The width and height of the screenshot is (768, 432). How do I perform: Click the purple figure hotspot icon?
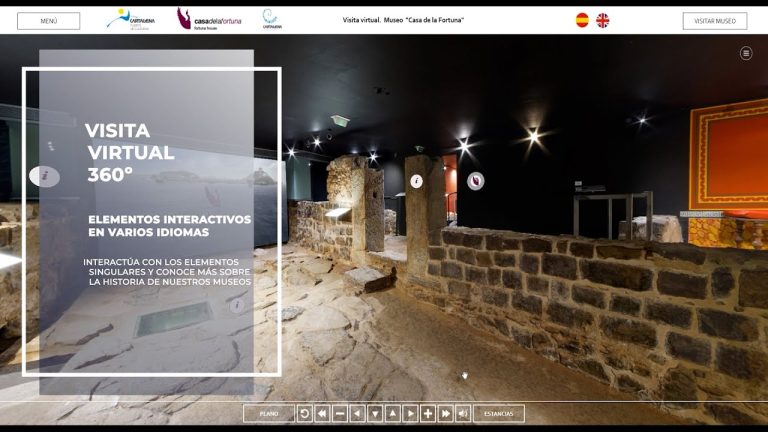[475, 181]
